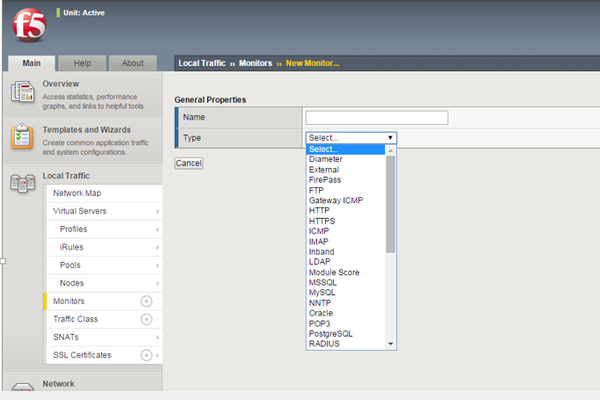Click the plus icon next to Monitors
The width and height of the screenshot is (600, 400).
point(146,301)
